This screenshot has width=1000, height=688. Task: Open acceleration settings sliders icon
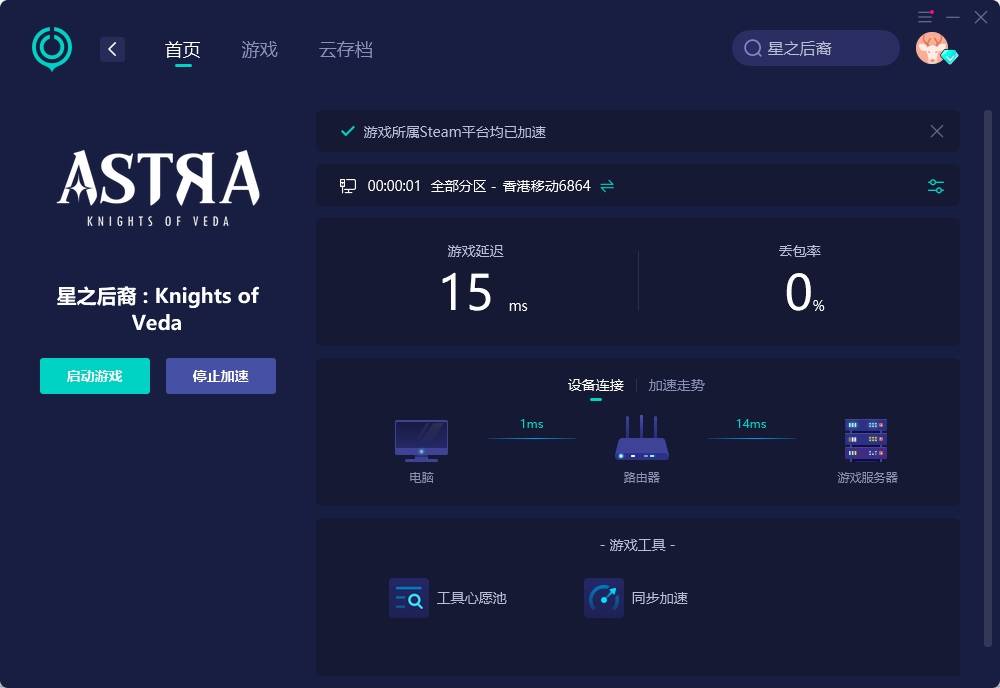pyautogui.click(x=936, y=186)
